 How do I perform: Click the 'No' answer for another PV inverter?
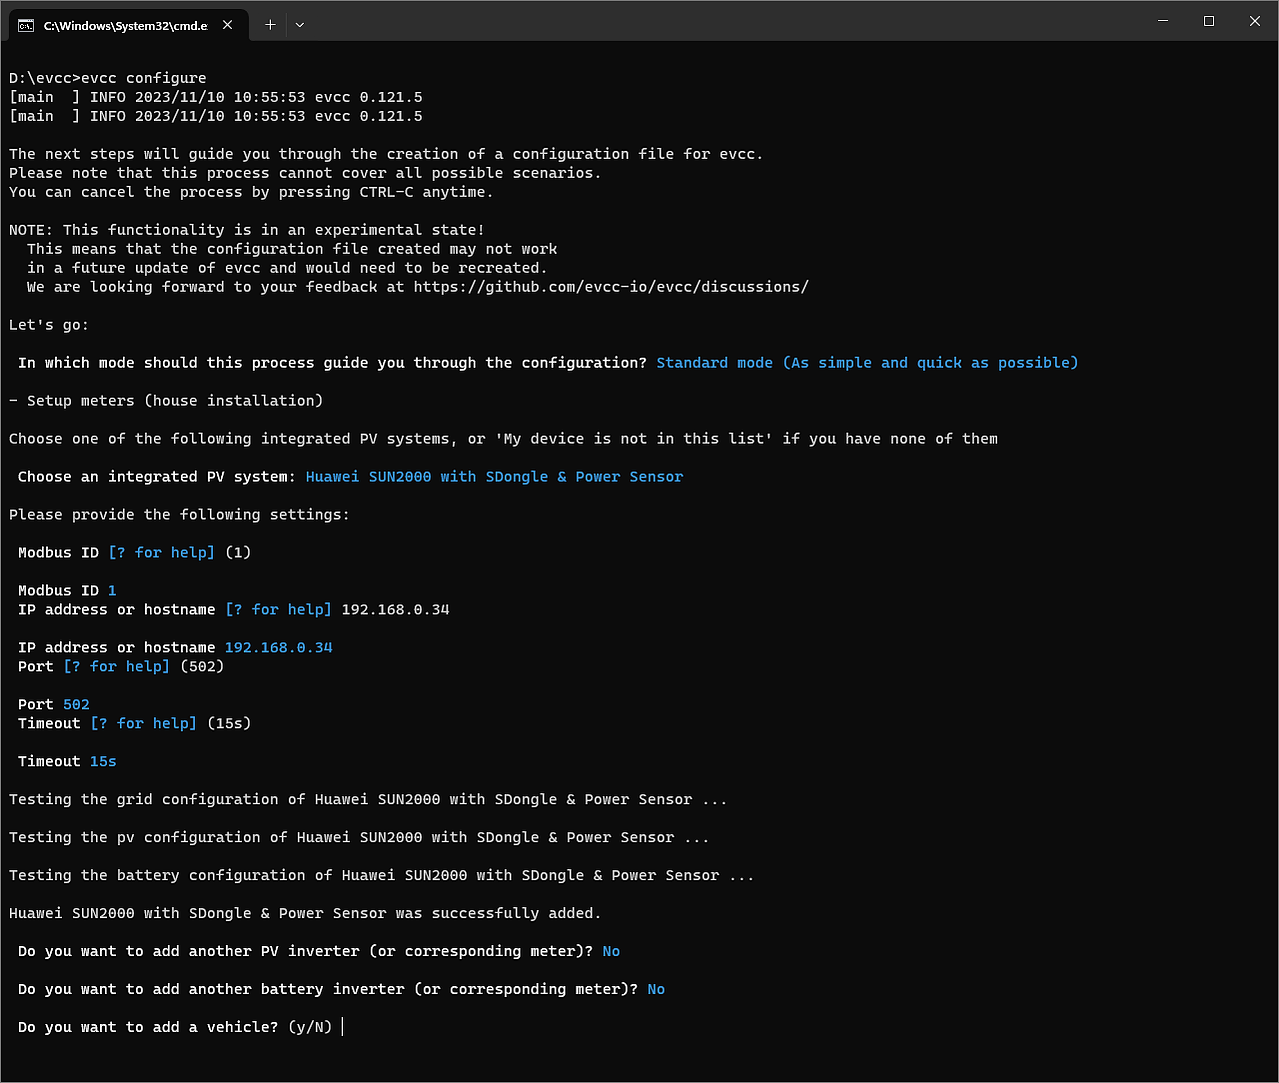pyautogui.click(x=611, y=952)
